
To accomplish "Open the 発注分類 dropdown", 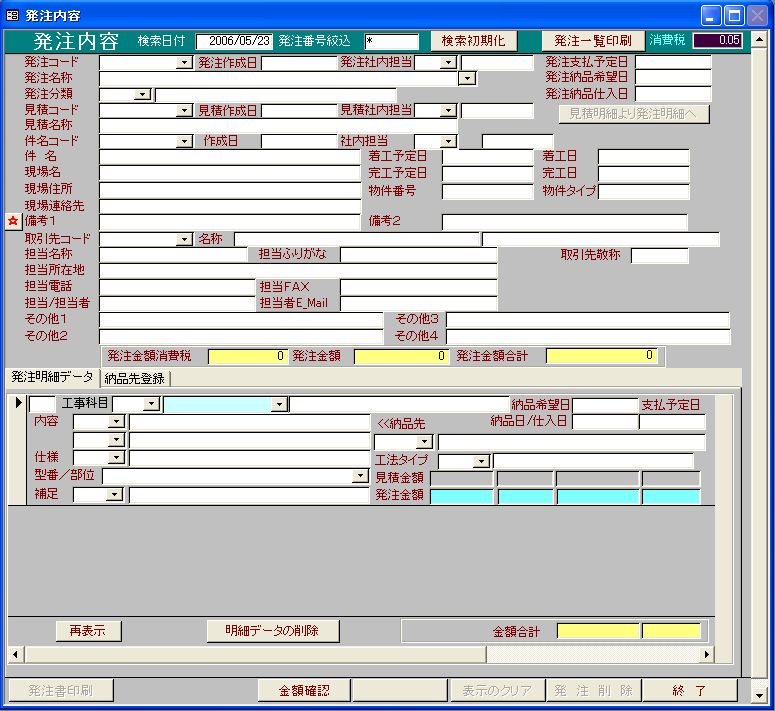I will pos(142,94).
